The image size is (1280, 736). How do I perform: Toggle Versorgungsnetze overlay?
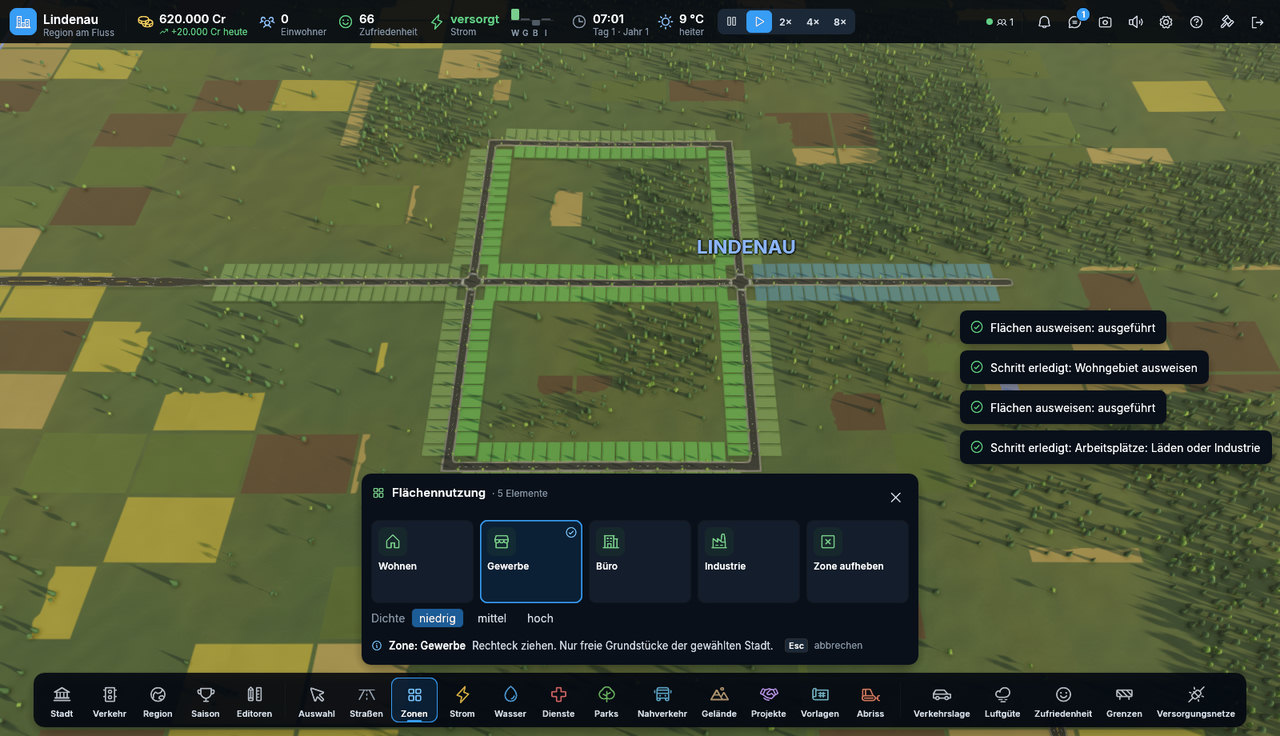point(1196,700)
